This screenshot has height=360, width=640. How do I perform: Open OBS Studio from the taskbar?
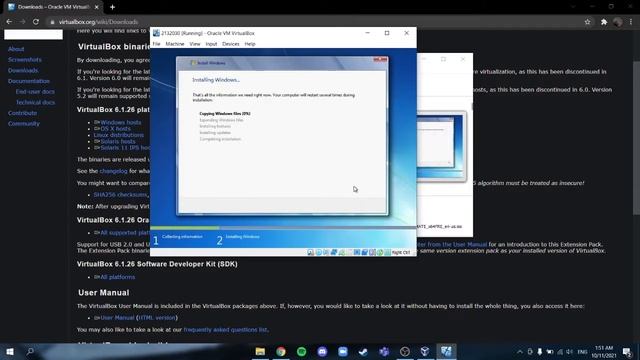coord(404,351)
